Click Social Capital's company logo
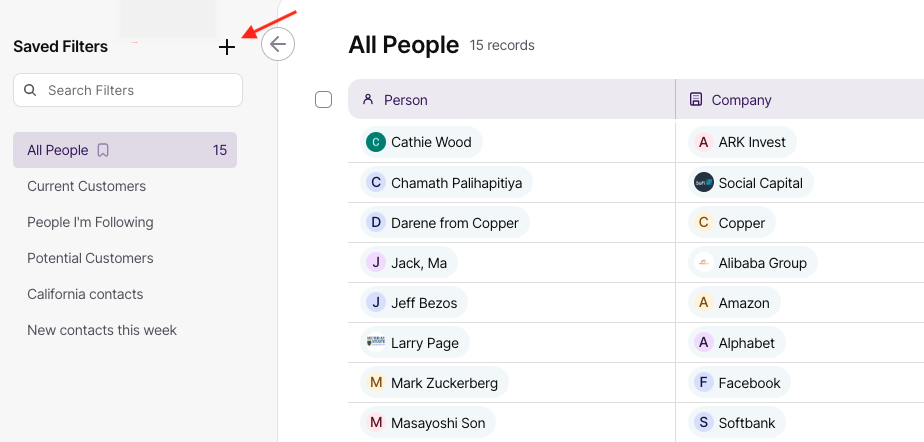The width and height of the screenshot is (924, 442). [x=704, y=183]
